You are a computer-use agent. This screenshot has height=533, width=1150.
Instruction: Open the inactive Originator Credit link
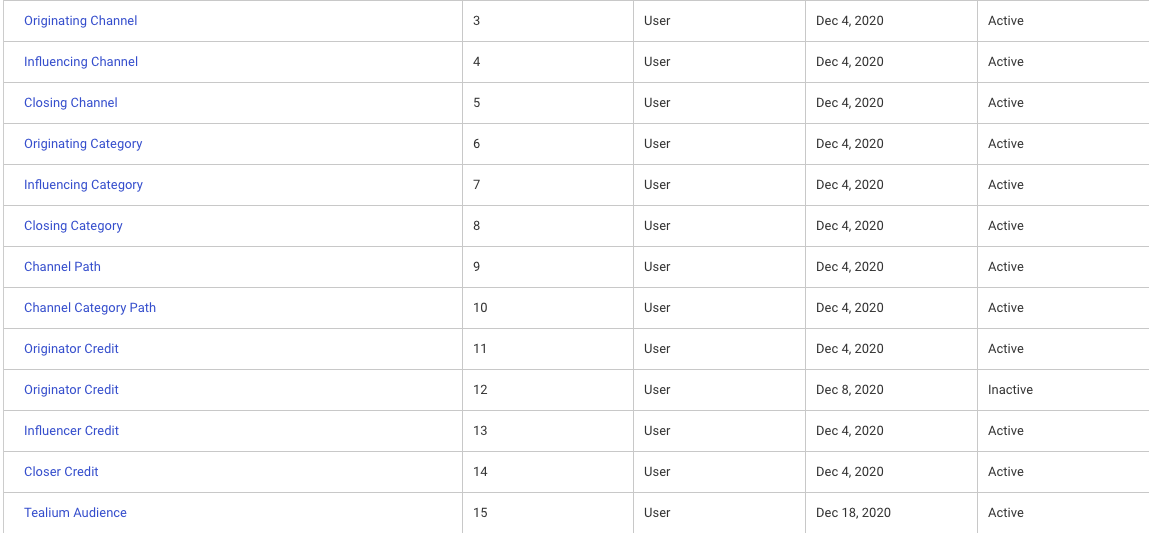point(71,390)
